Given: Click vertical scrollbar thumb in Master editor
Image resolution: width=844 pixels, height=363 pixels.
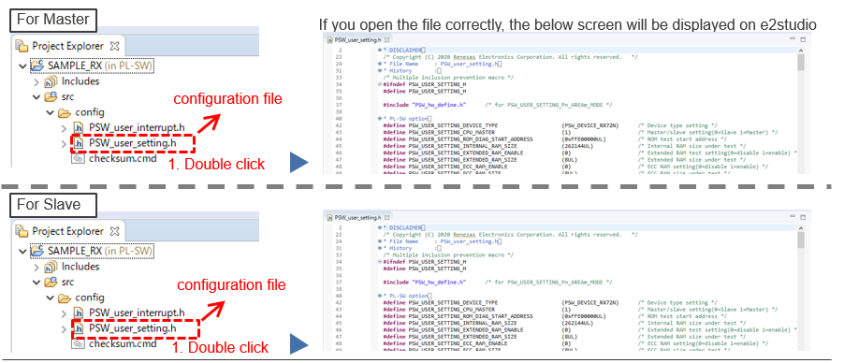Looking at the screenshot, I should coord(800,62).
